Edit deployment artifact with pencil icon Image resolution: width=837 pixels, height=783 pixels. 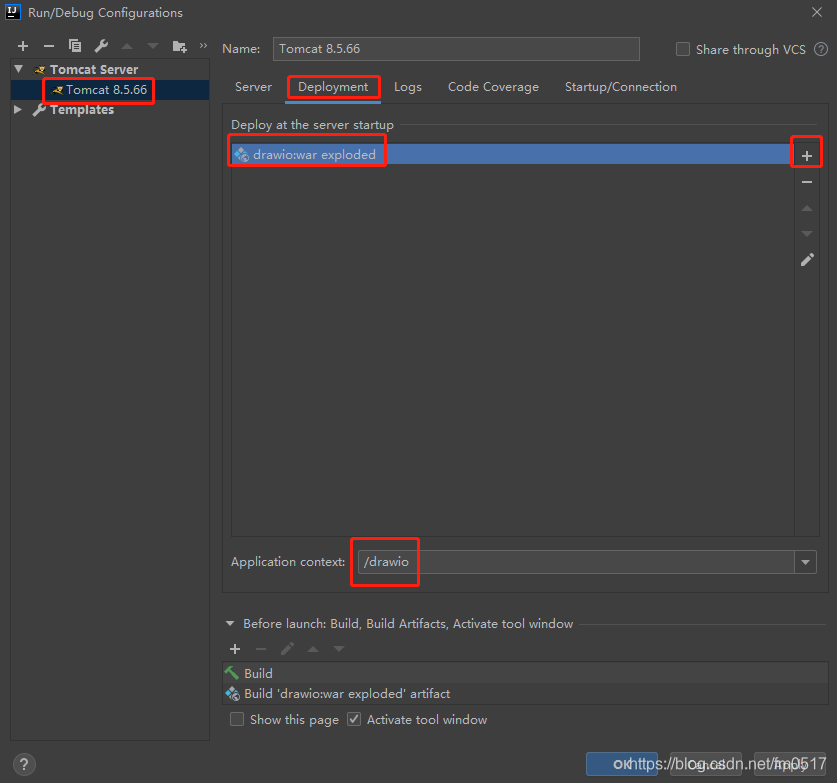[807, 260]
